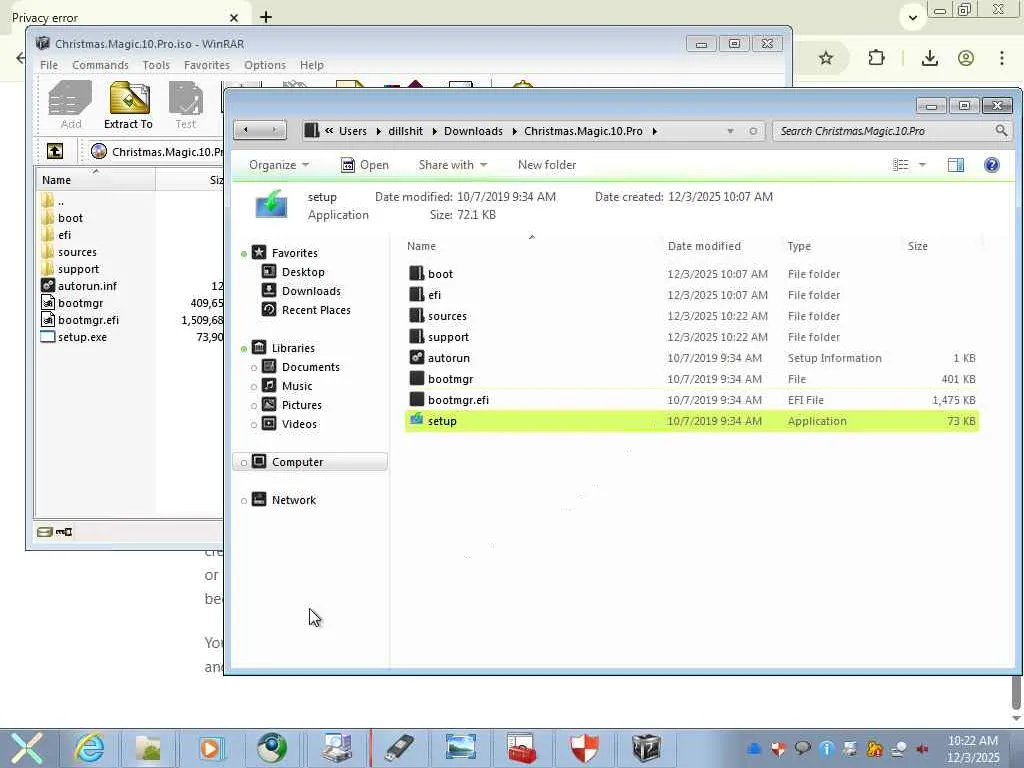Click the Test icon in WinRAR toolbar

tap(185, 106)
